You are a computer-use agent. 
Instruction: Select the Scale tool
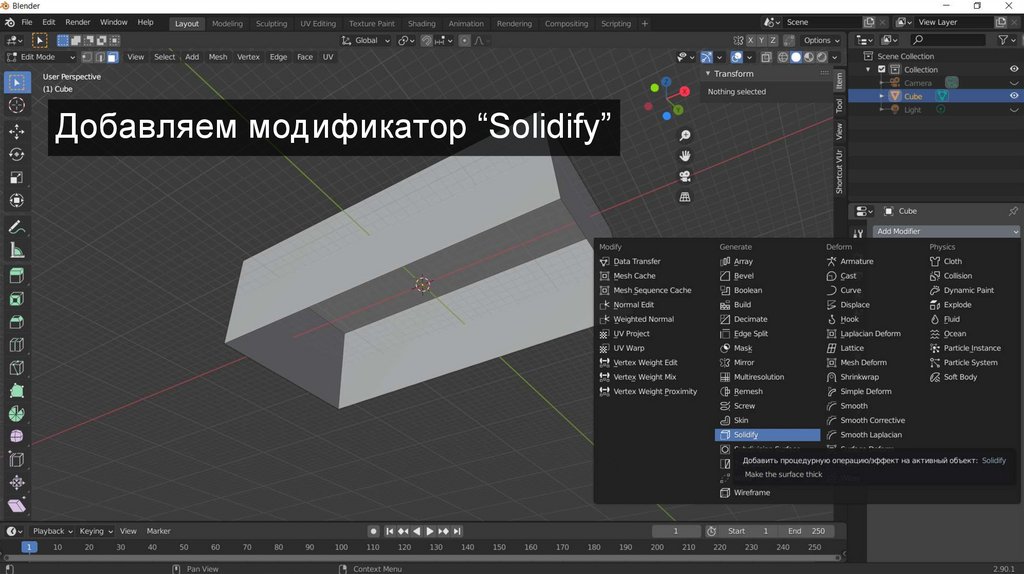click(x=17, y=178)
